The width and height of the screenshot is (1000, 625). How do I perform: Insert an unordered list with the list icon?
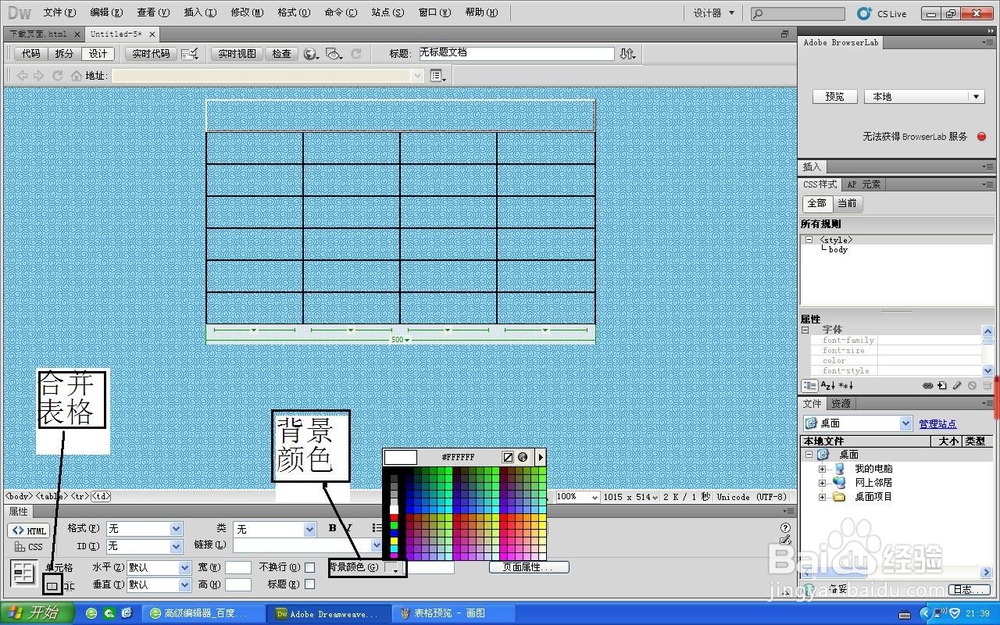point(377,528)
